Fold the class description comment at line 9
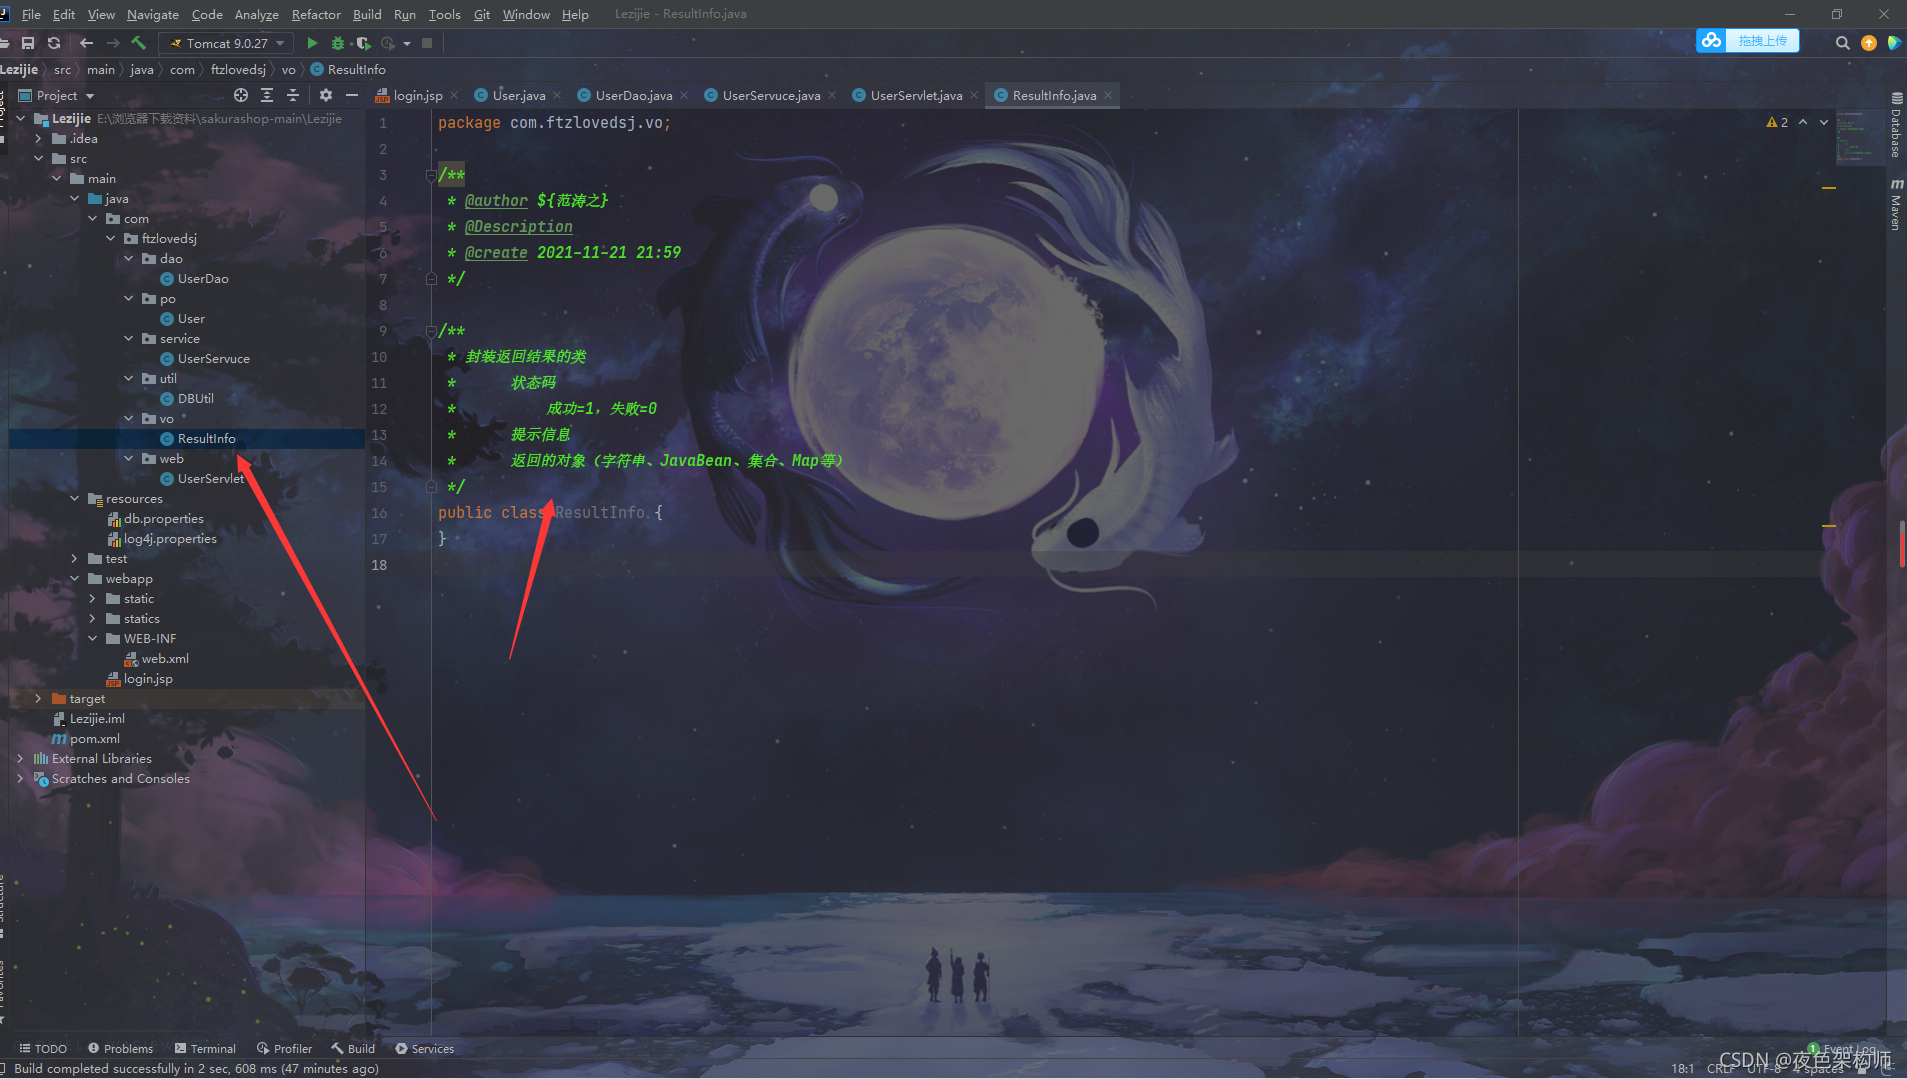 [431, 331]
